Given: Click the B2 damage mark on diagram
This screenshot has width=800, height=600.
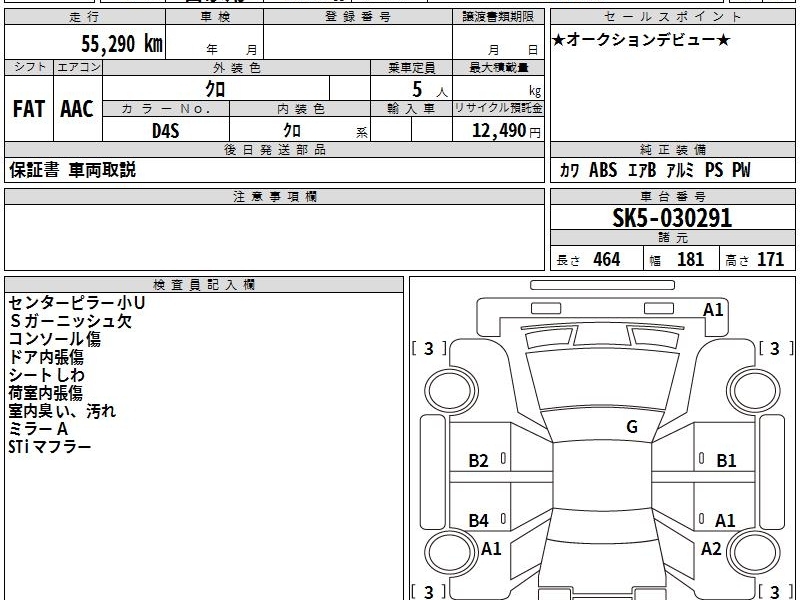Looking at the screenshot, I should click(x=478, y=461).
